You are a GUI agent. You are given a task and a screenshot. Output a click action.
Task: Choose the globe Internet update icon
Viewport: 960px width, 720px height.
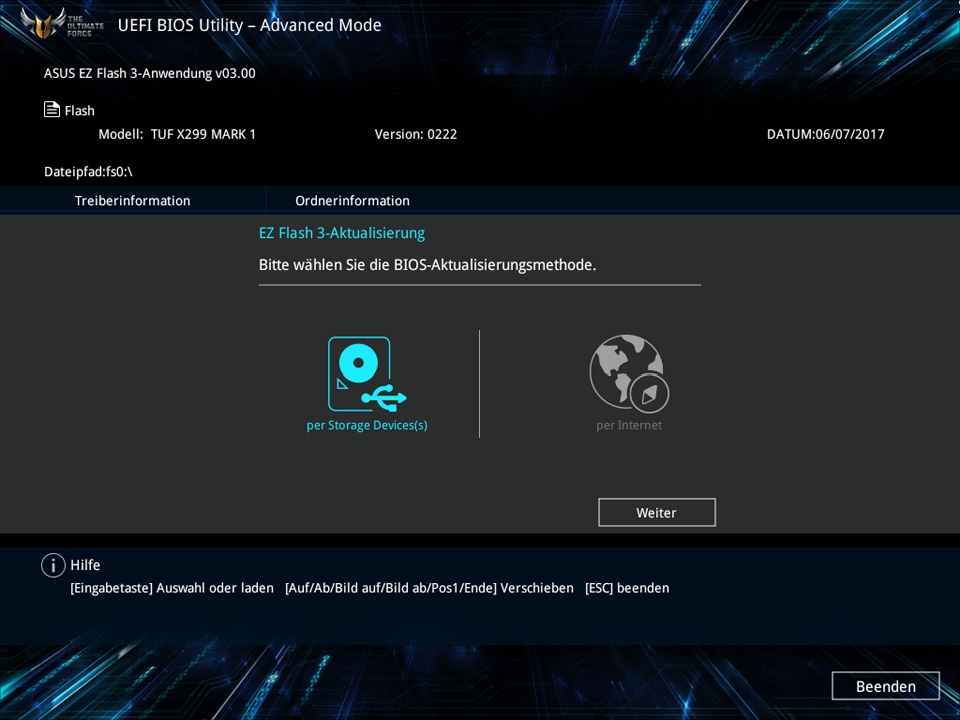pyautogui.click(x=629, y=374)
